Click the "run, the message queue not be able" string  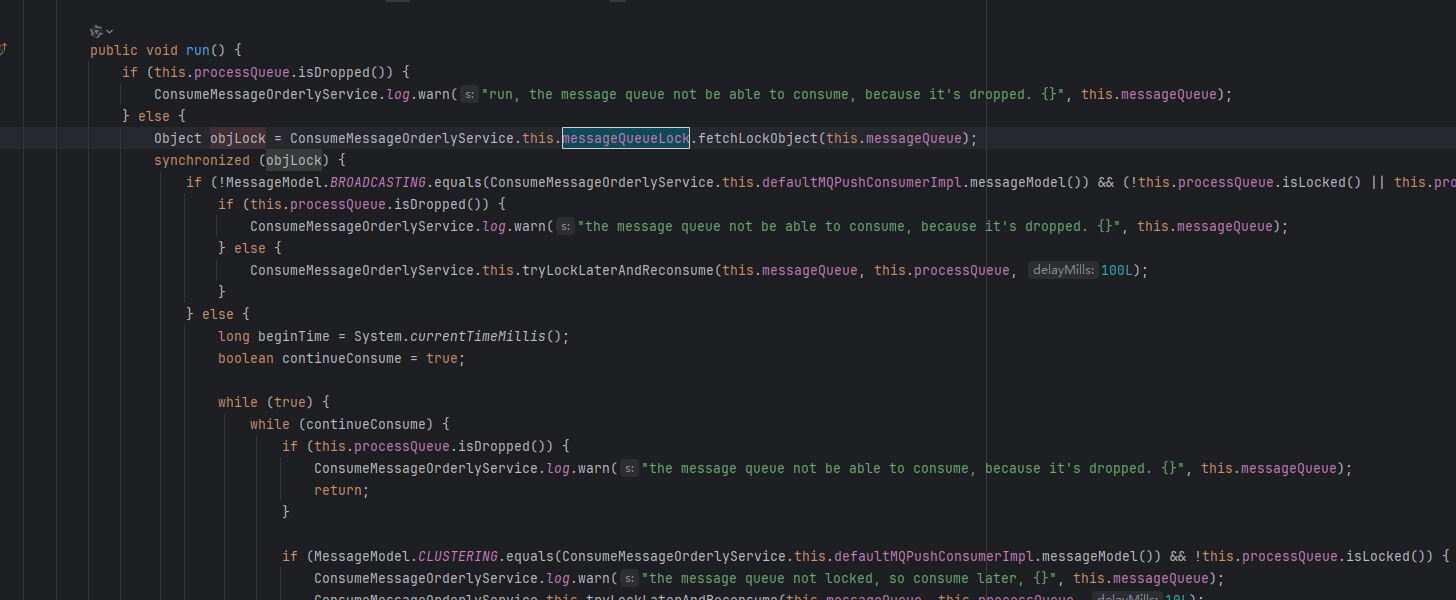click(x=774, y=94)
